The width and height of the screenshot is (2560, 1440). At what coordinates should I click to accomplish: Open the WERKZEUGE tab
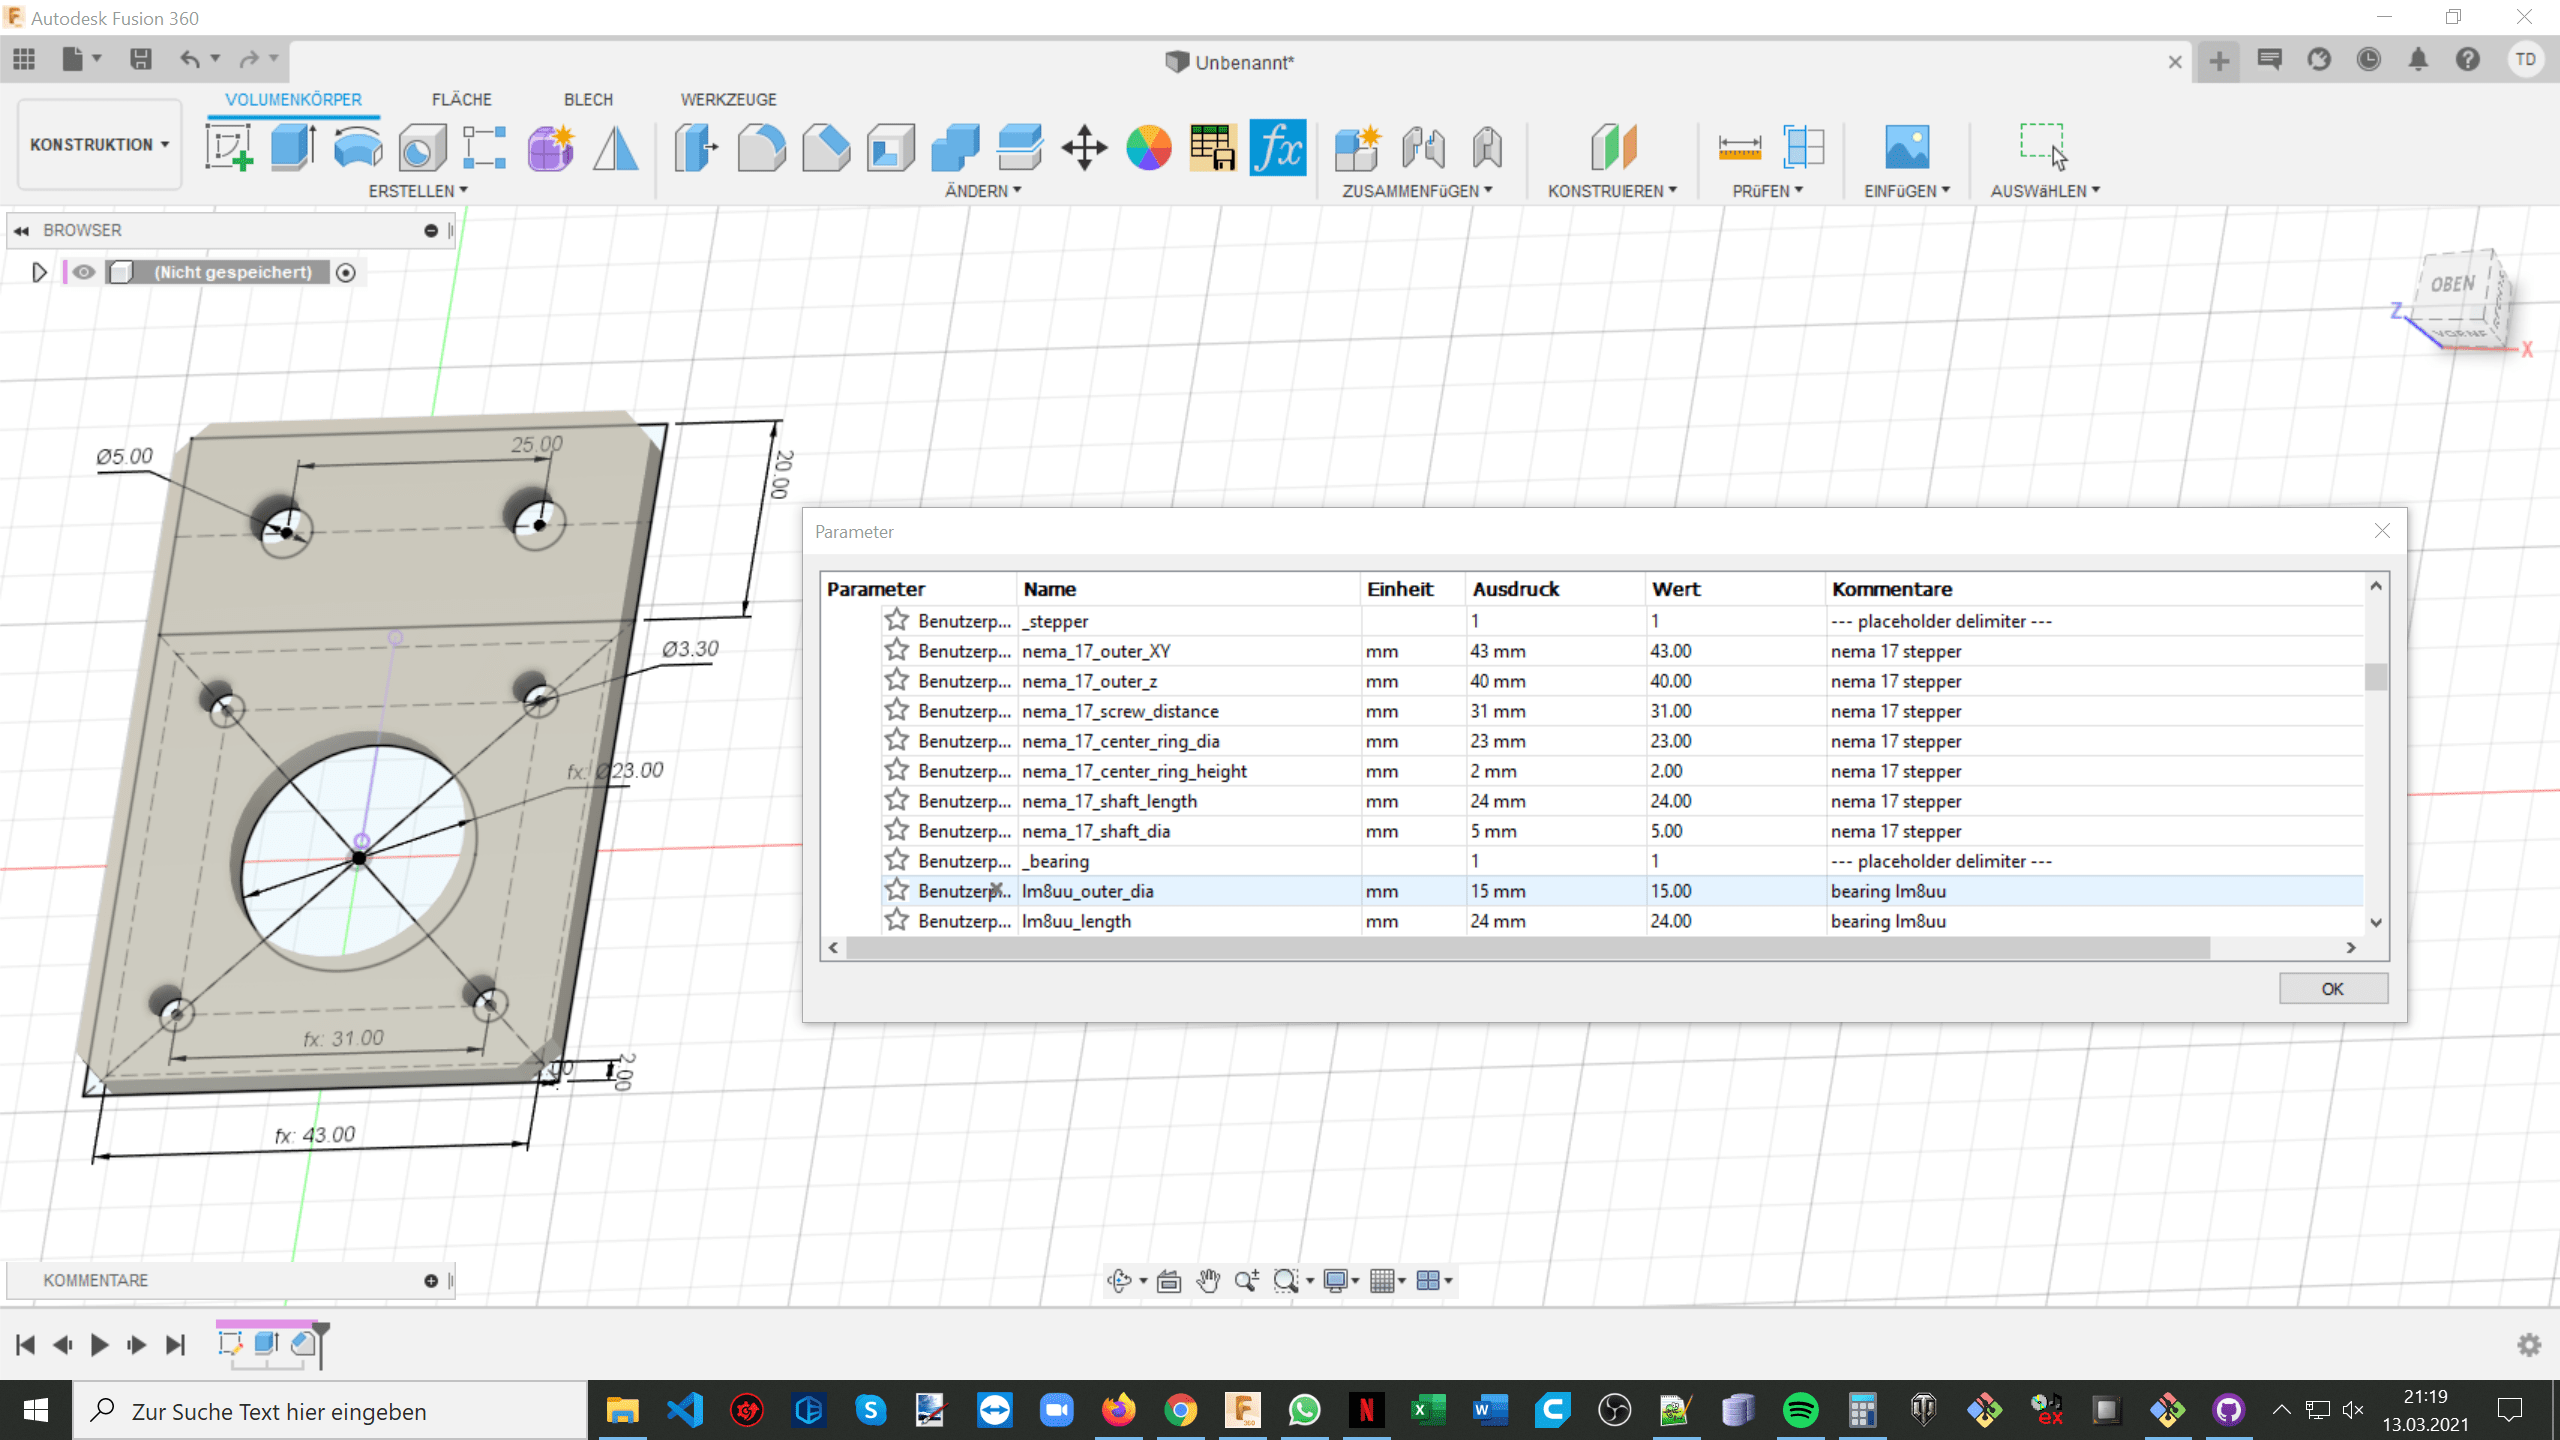(x=728, y=99)
